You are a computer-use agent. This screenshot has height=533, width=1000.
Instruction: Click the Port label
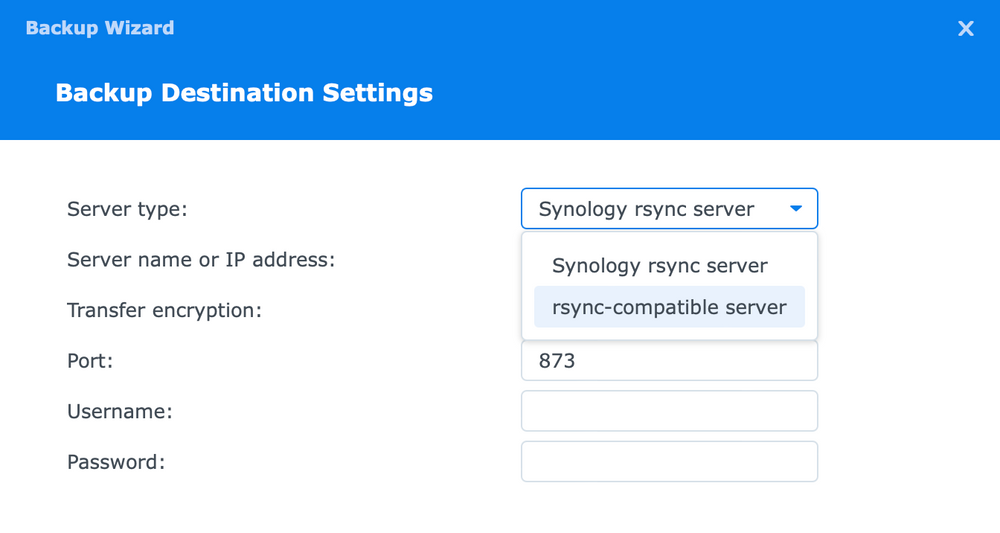[90, 361]
